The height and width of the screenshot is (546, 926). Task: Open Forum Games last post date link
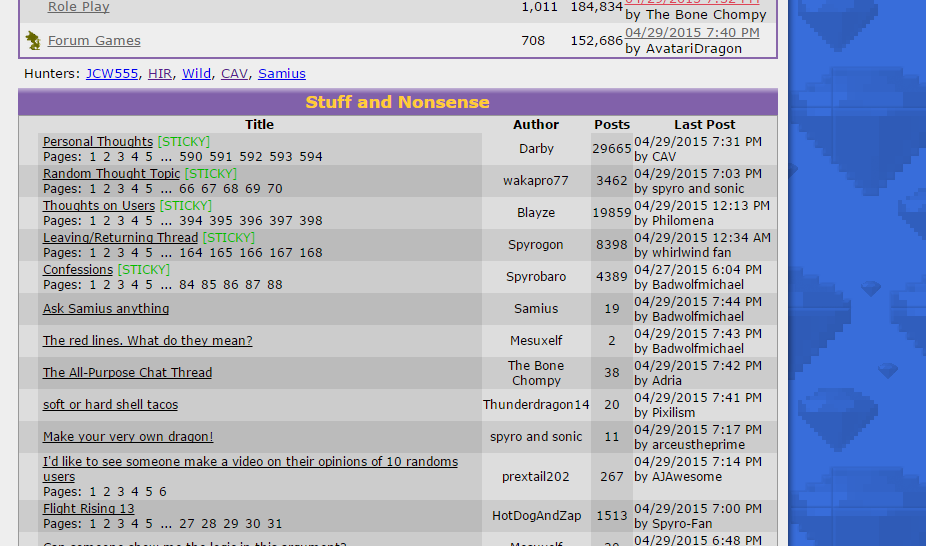[x=692, y=32]
